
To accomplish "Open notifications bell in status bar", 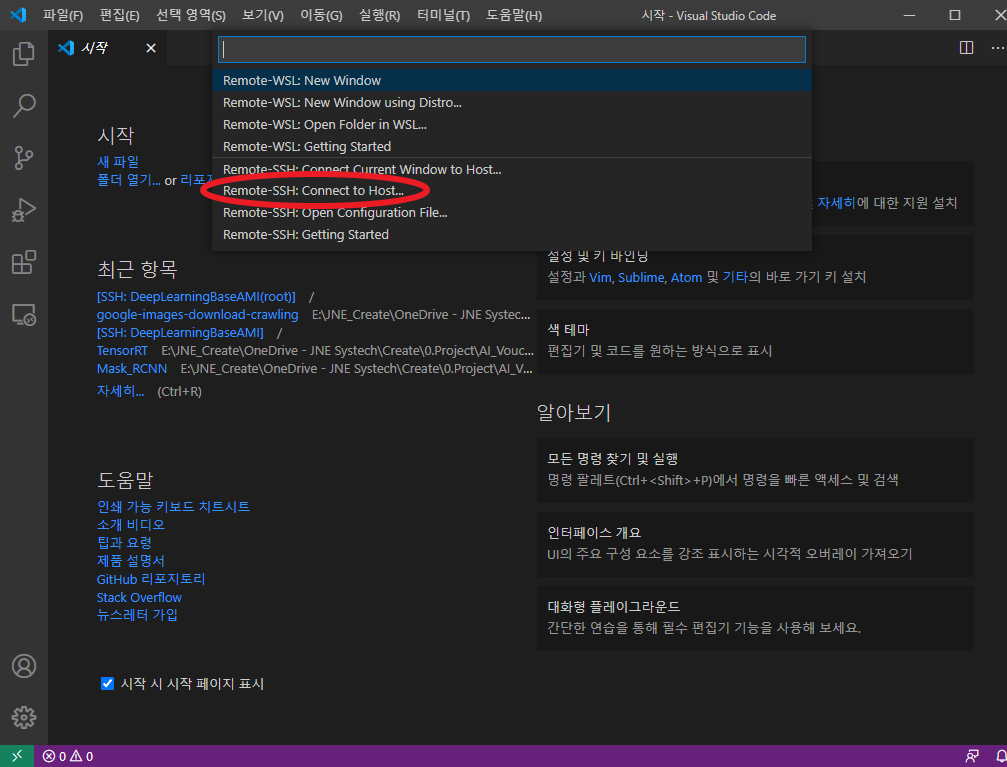I will (1001, 756).
